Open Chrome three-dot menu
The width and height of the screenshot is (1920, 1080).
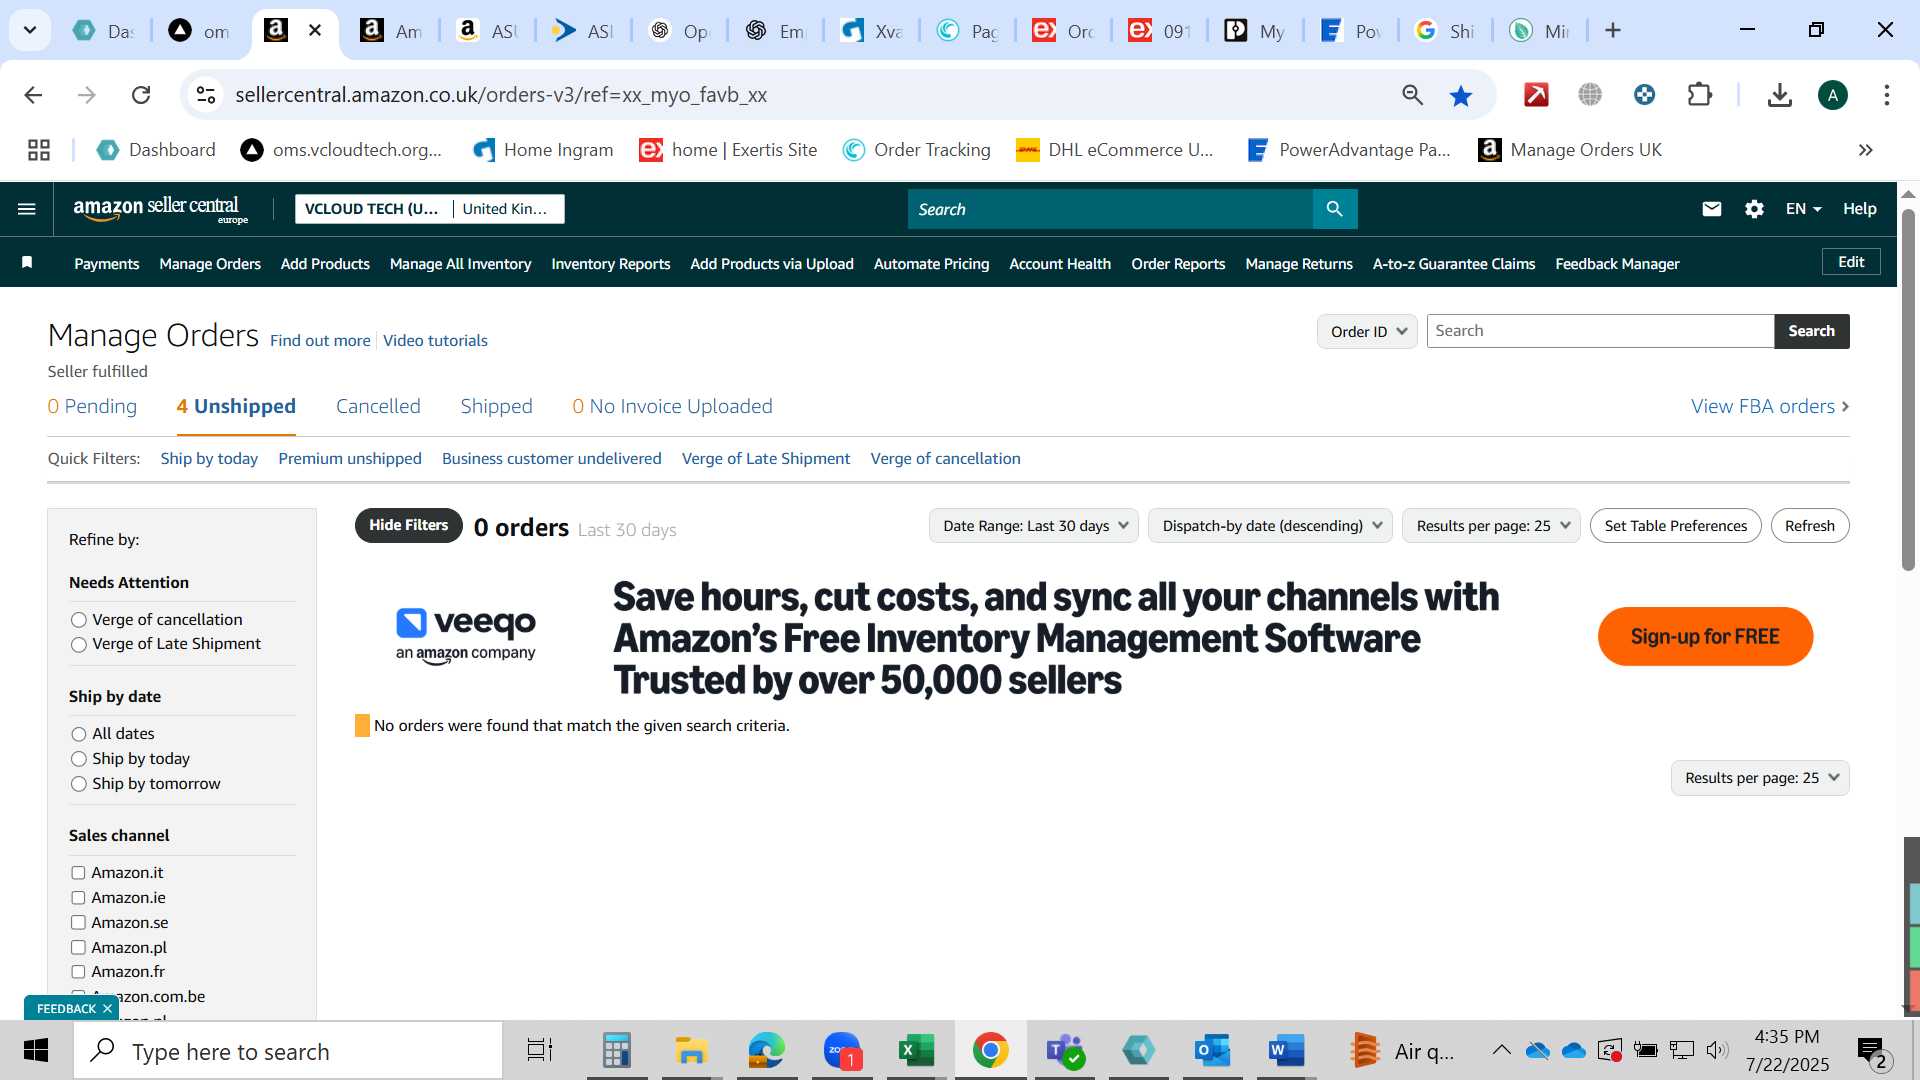point(1887,95)
